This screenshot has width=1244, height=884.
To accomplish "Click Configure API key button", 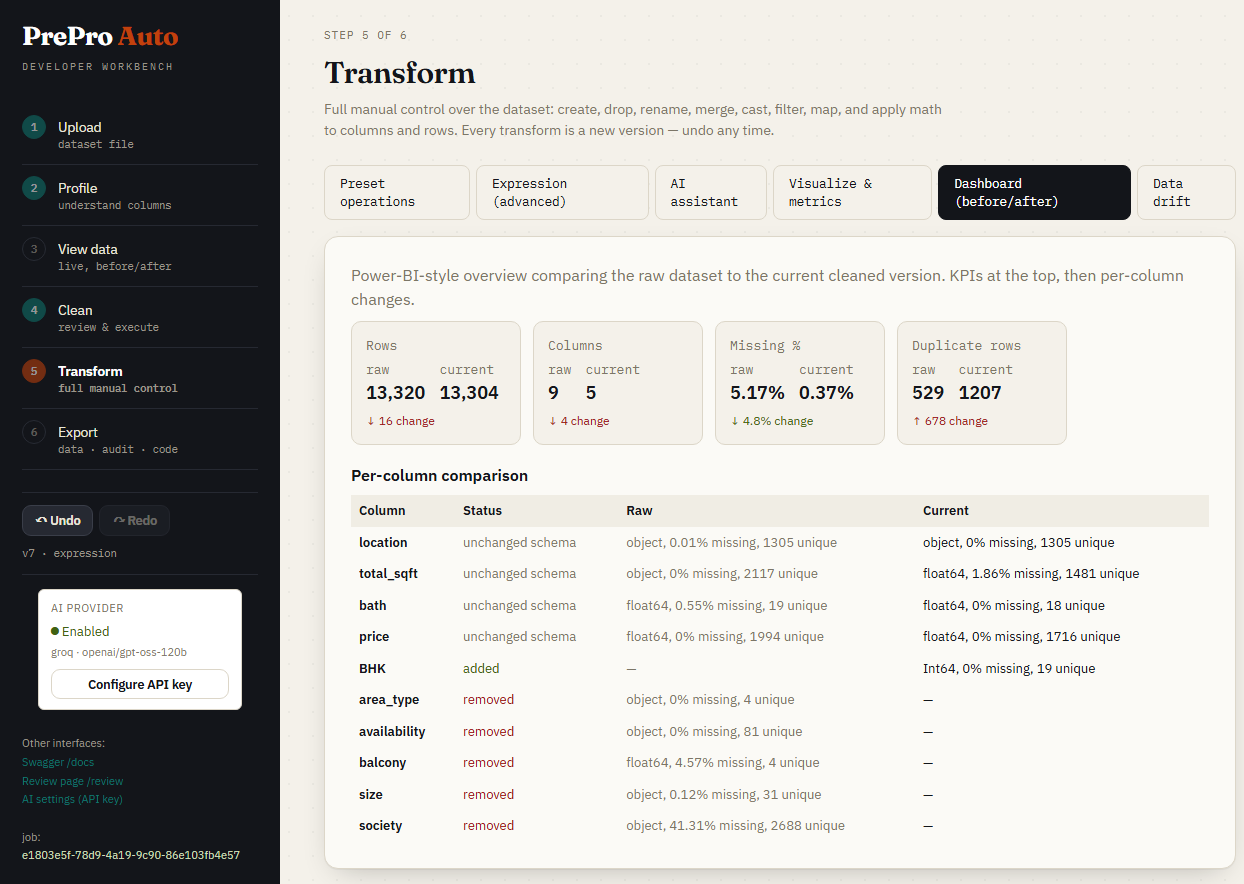I will click(x=140, y=684).
